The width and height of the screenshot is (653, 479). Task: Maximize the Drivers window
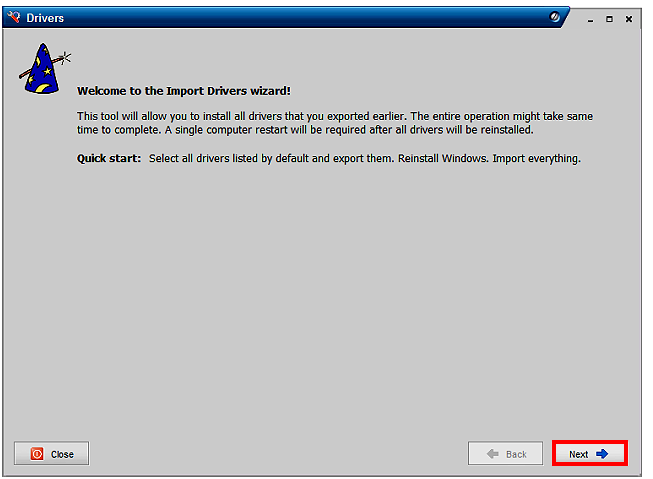coord(609,19)
